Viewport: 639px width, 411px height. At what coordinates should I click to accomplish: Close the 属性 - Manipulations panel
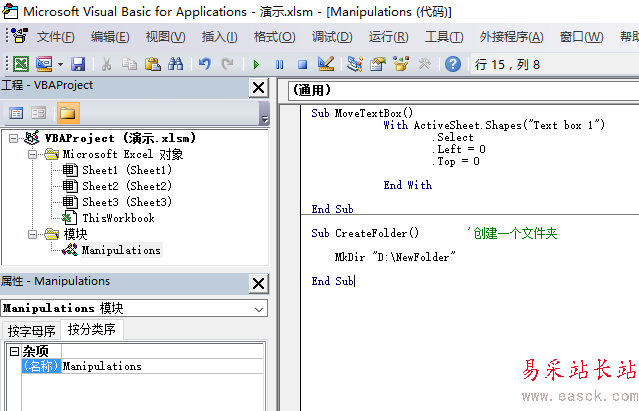pos(258,284)
